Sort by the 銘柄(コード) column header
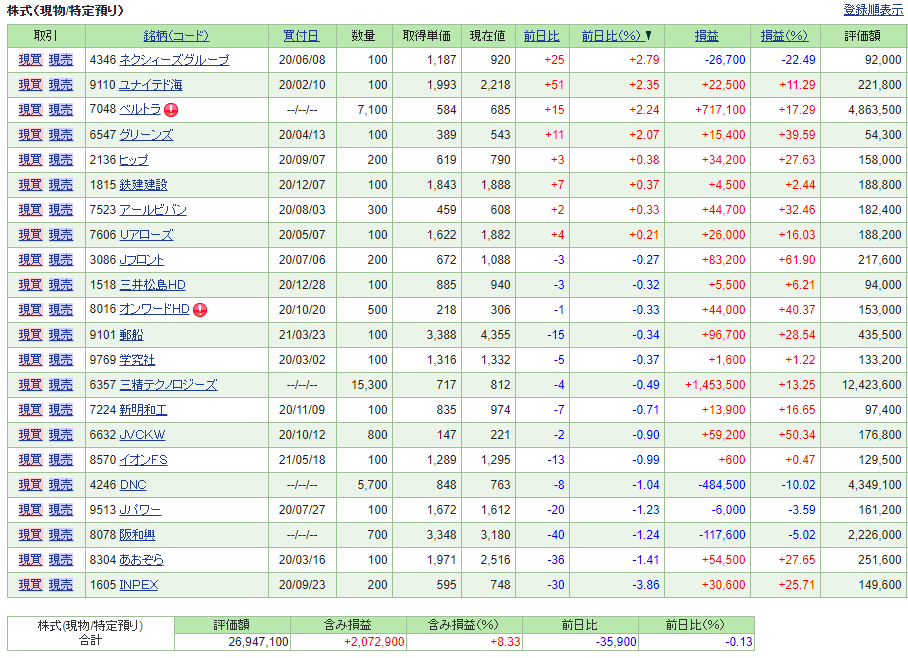 point(176,36)
